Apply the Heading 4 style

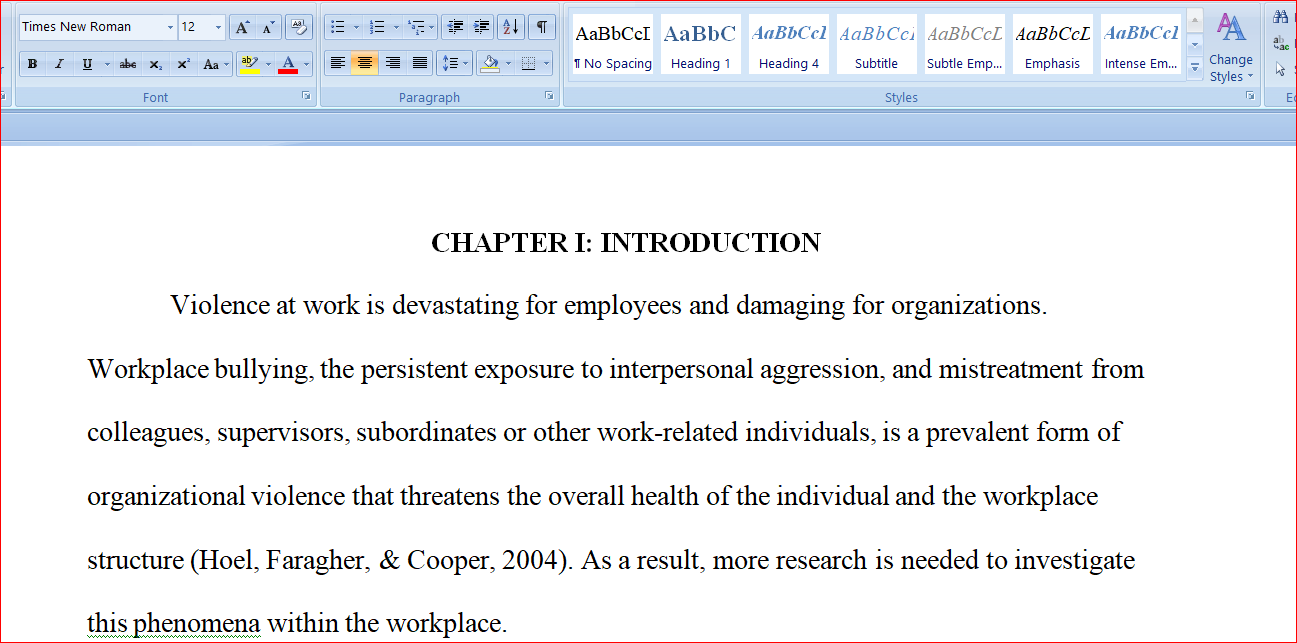pyautogui.click(x=789, y=45)
